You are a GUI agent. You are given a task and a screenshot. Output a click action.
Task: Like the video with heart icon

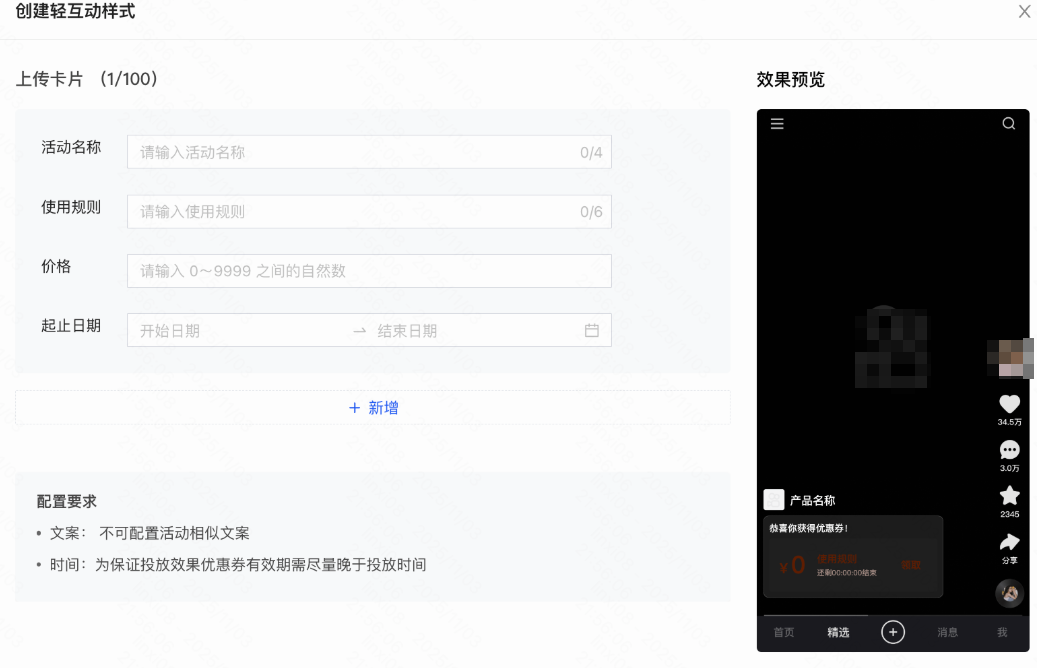coord(1009,403)
